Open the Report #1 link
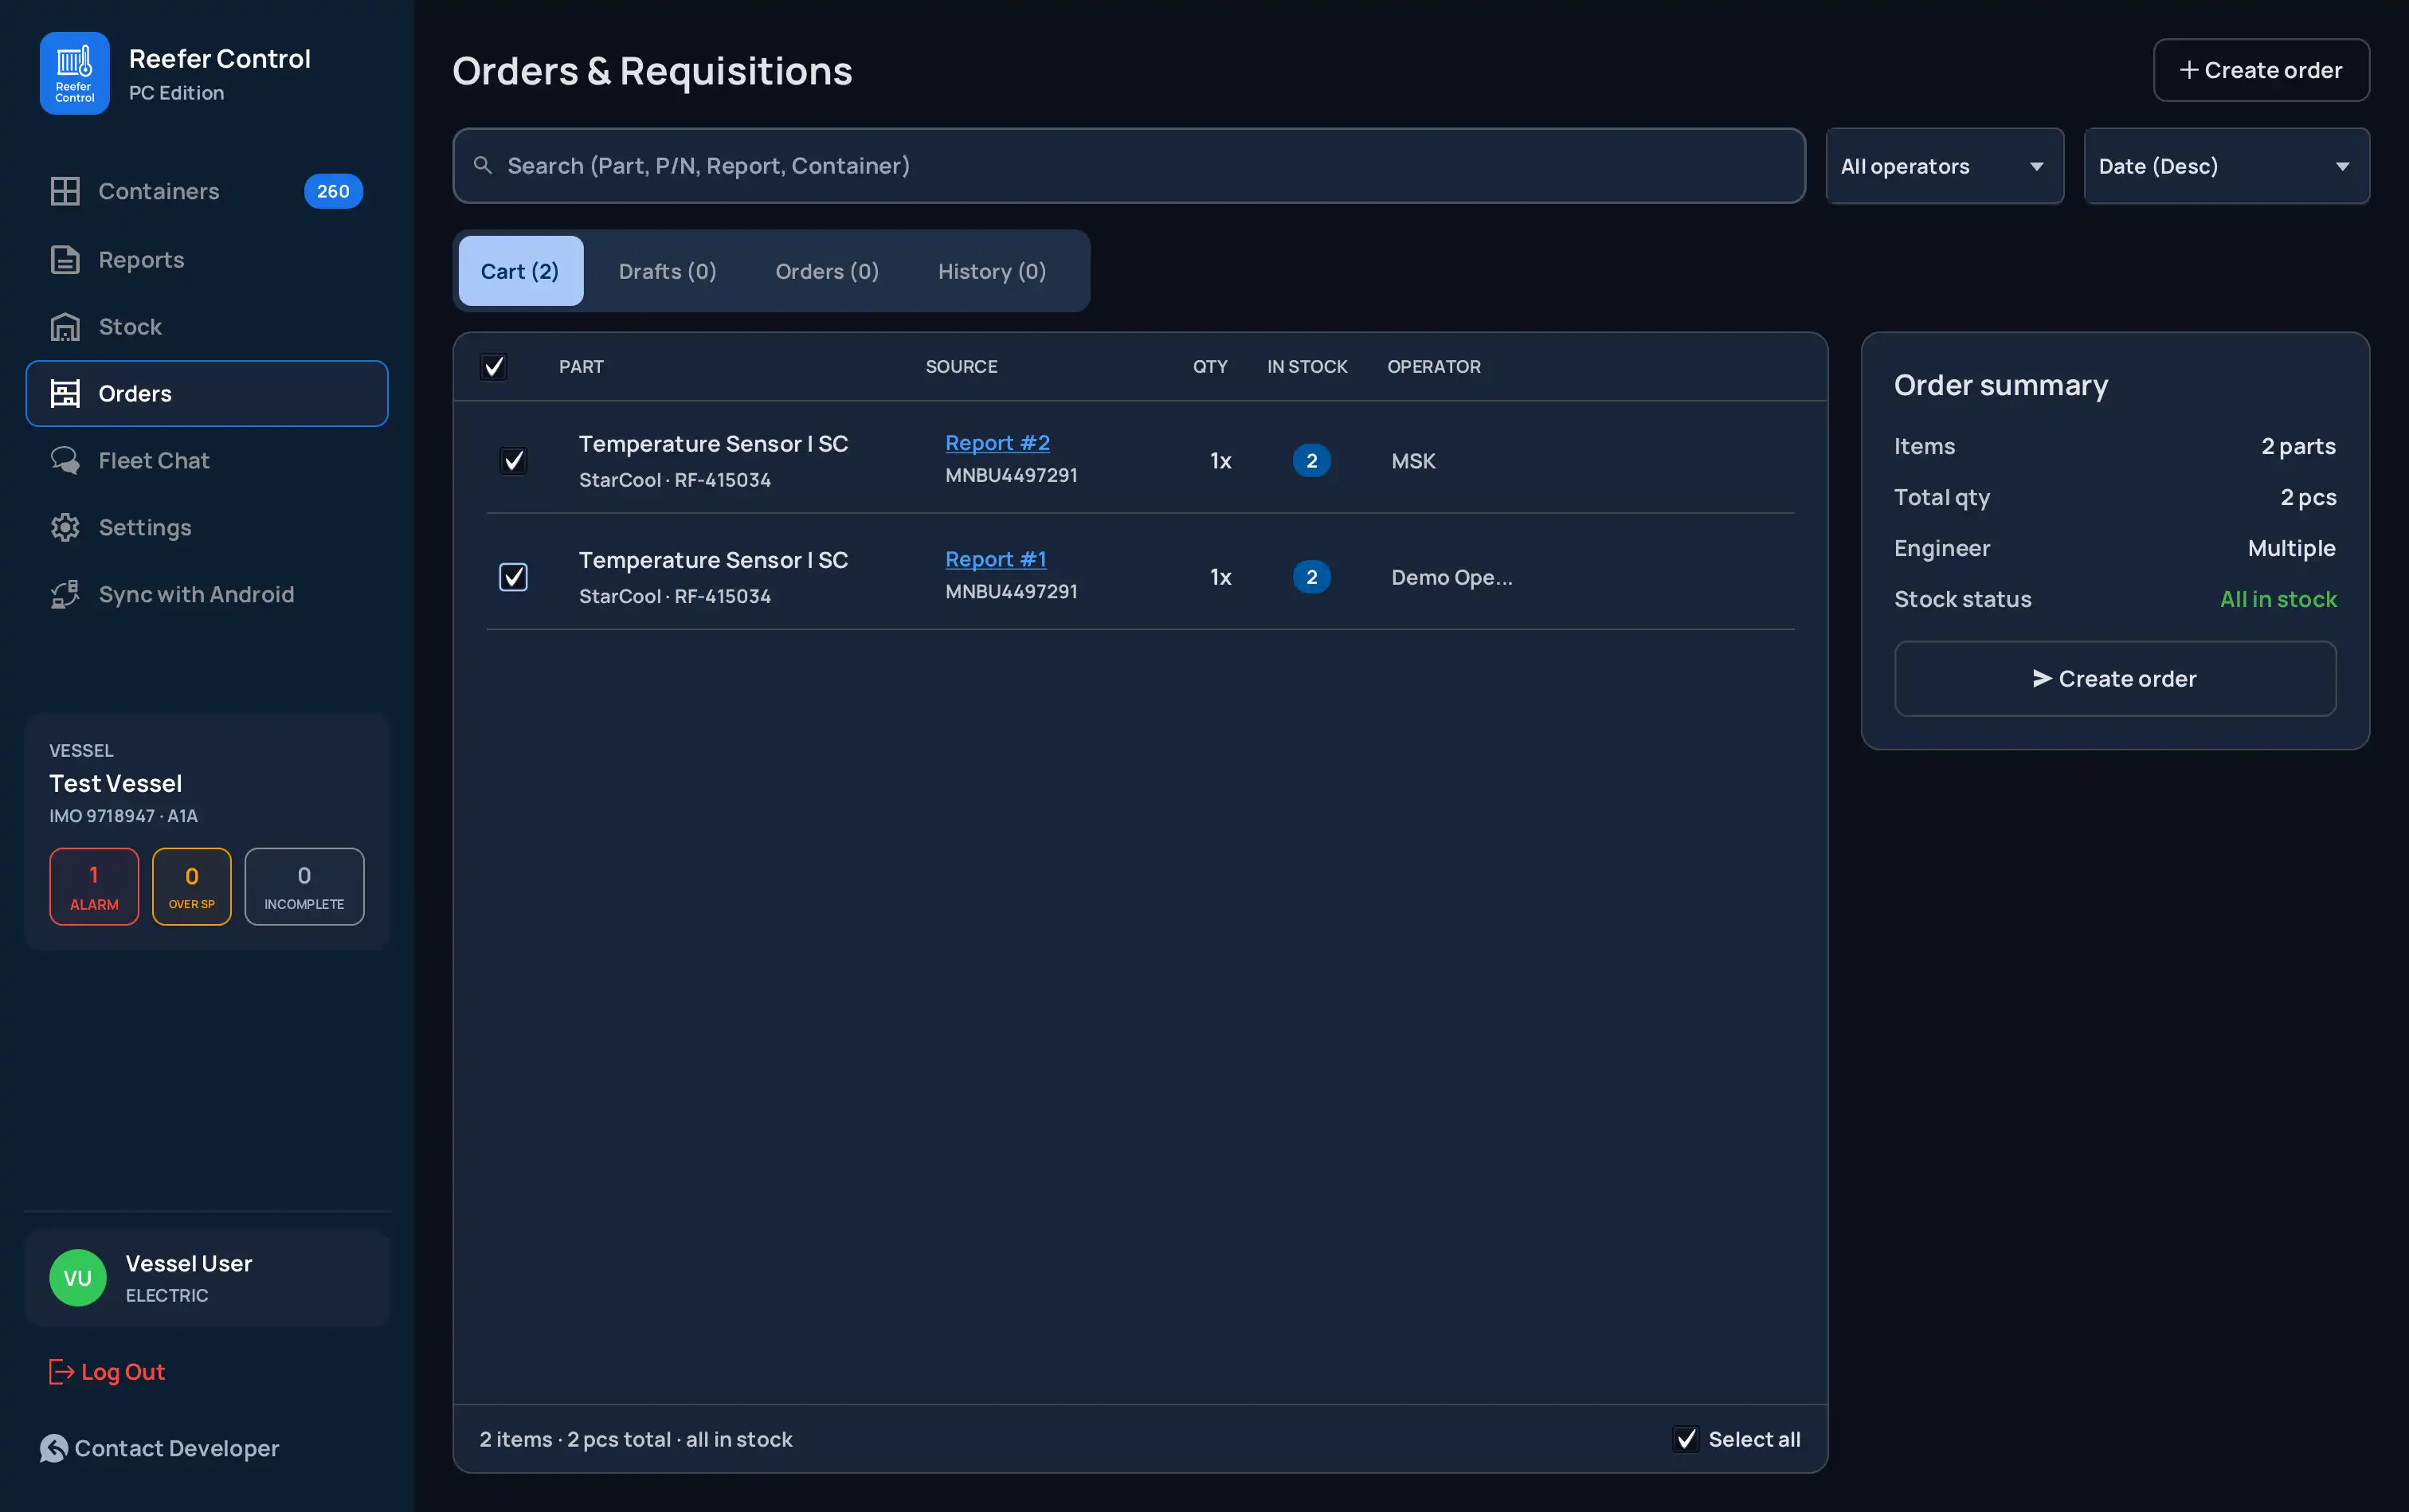 click(996, 559)
